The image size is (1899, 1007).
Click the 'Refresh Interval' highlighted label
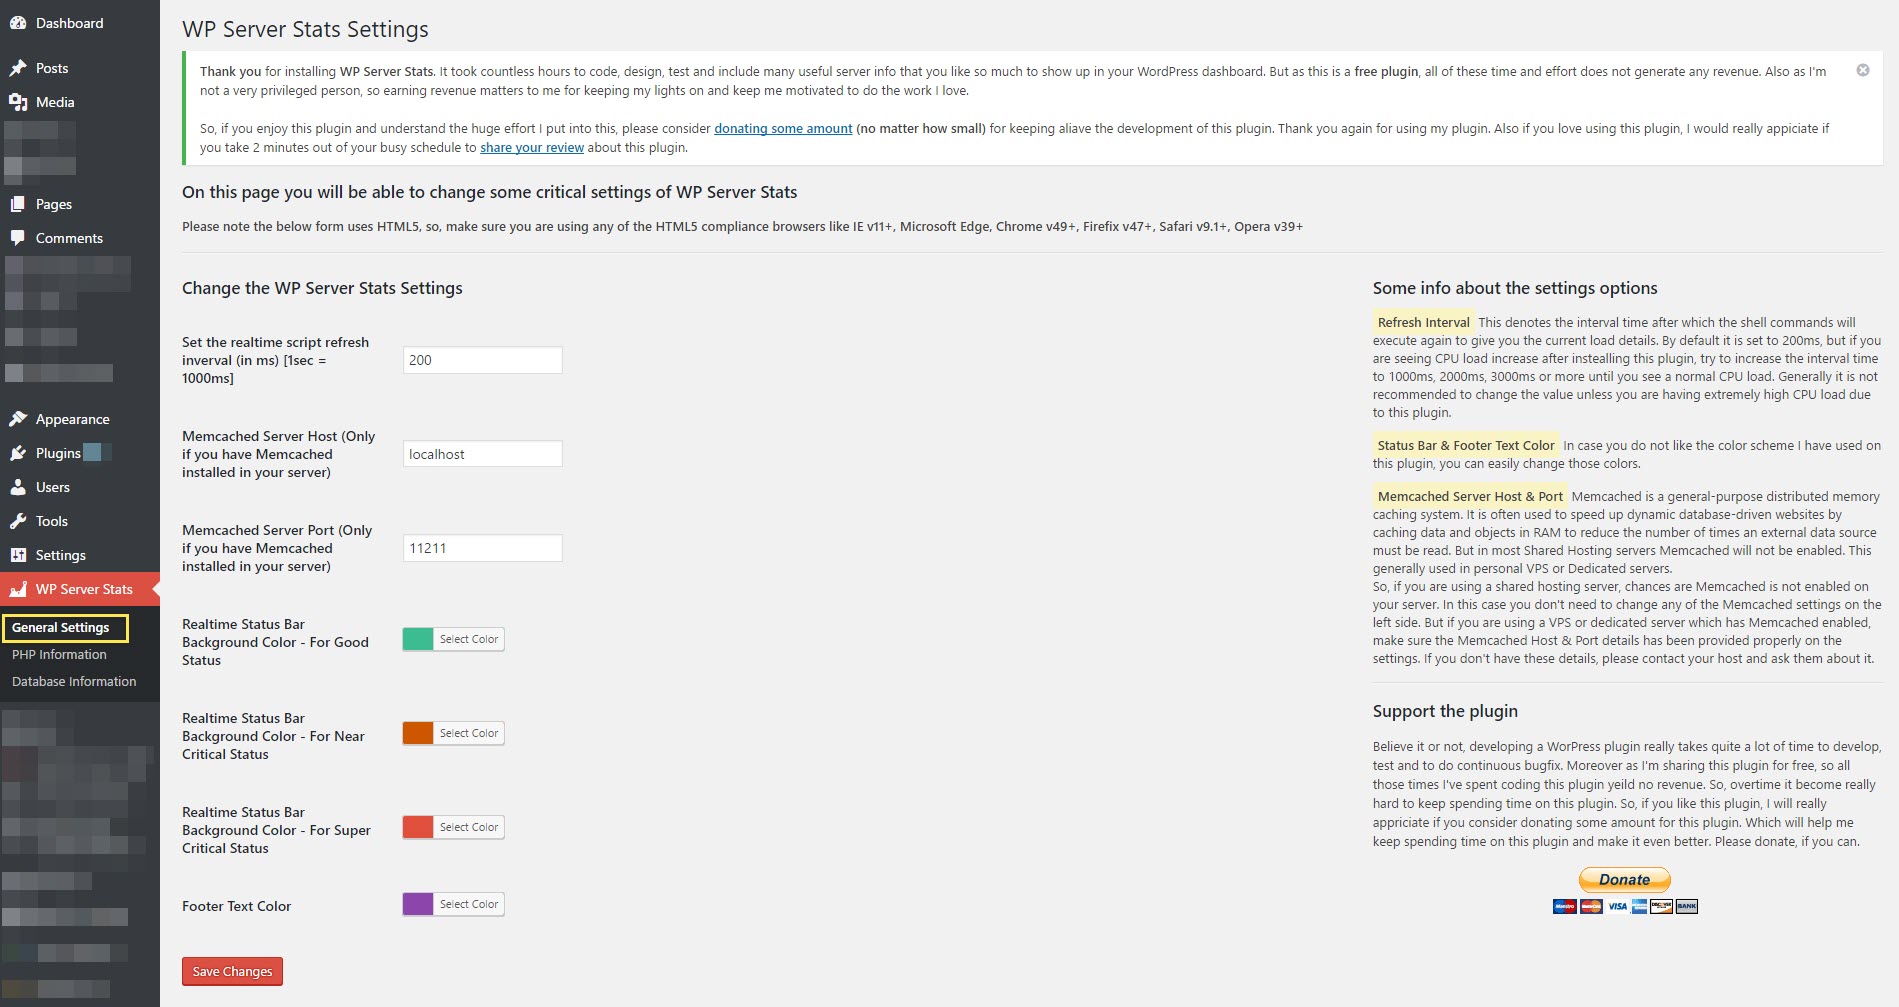1423,322
